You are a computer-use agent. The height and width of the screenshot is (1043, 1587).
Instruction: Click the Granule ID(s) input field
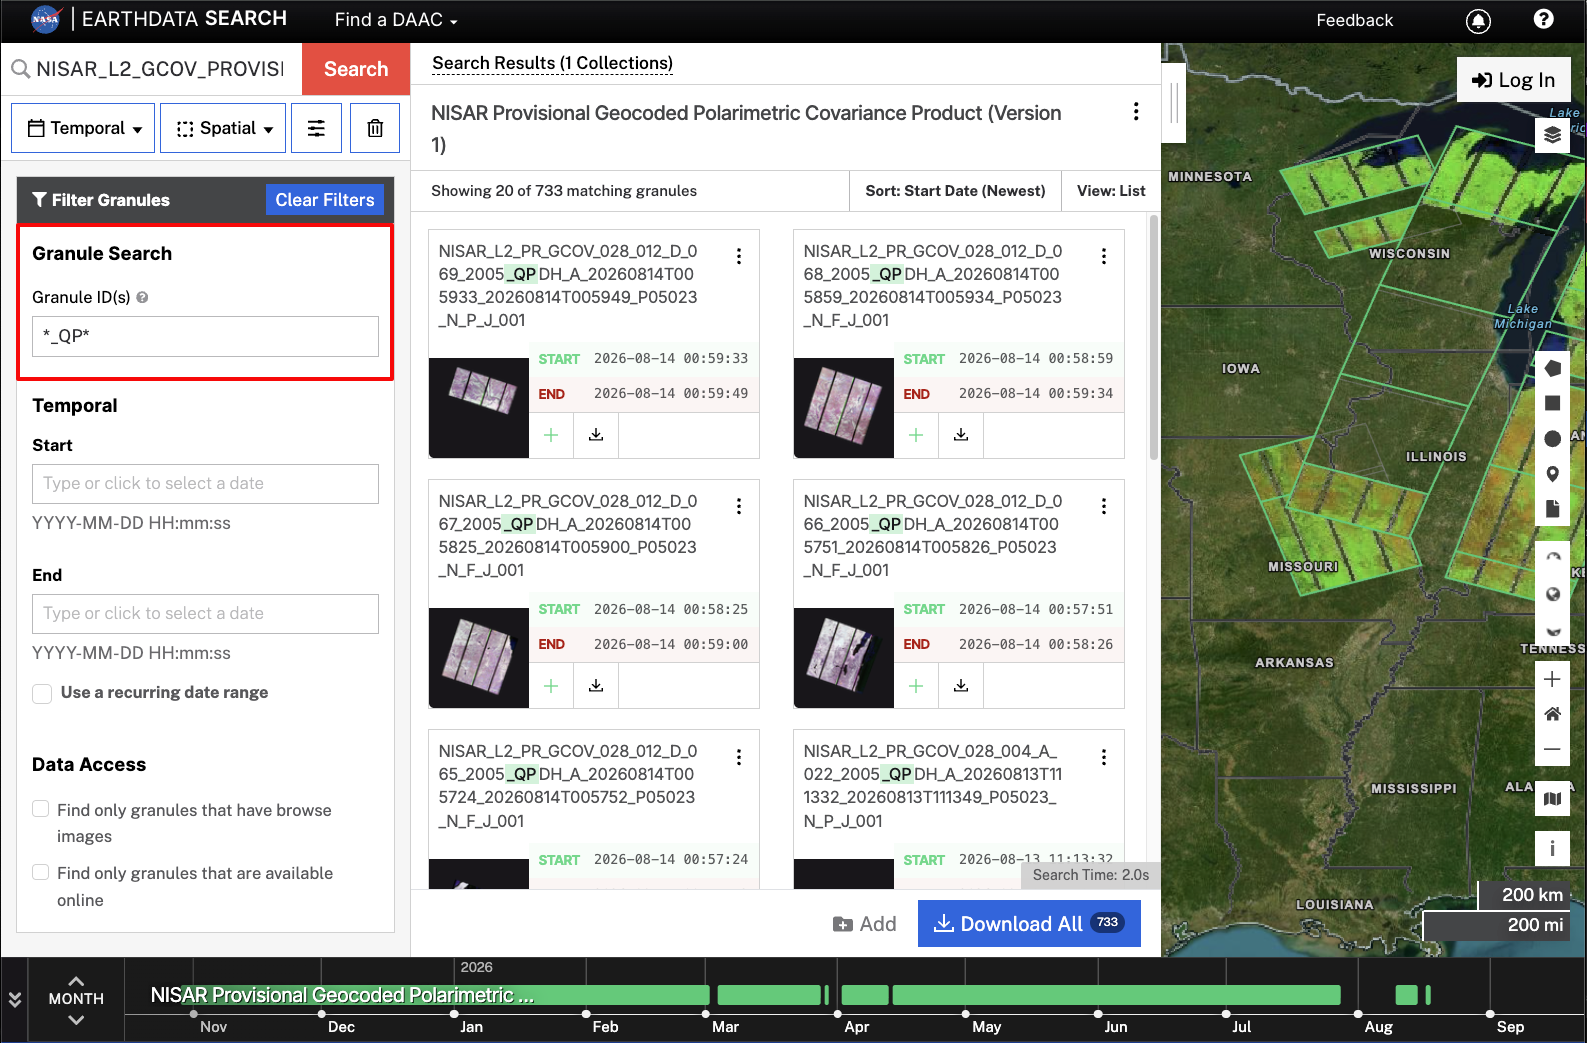[205, 336]
